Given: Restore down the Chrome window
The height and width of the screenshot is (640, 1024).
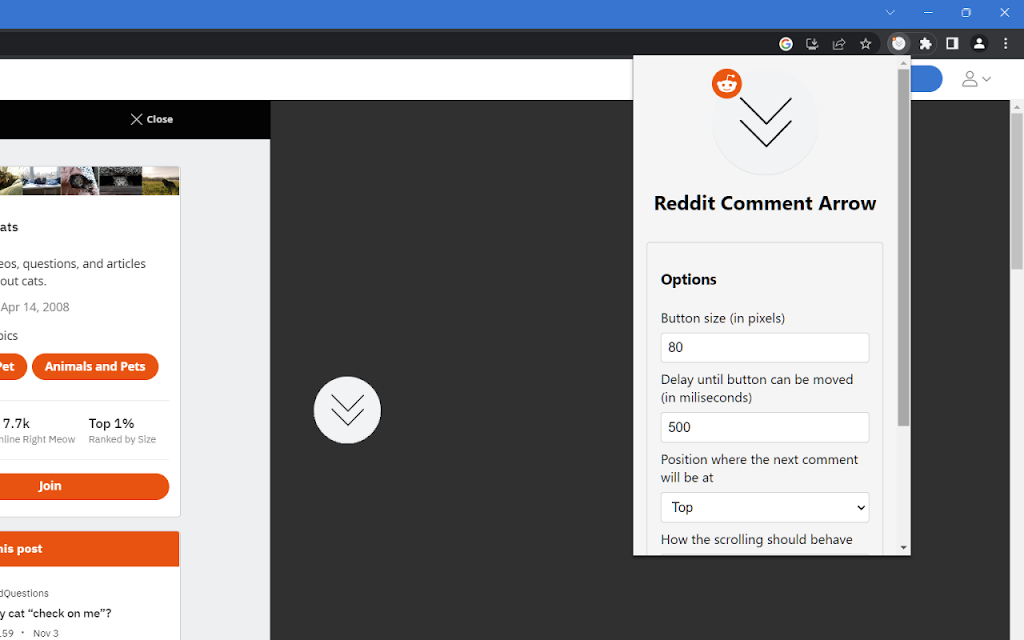Looking at the screenshot, I should [966, 12].
